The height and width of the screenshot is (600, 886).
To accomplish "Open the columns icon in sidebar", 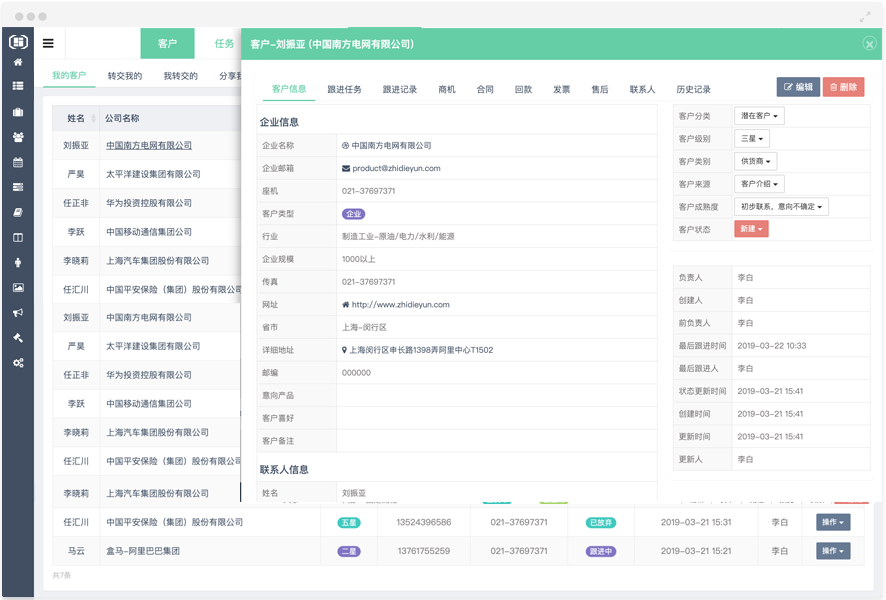I will tap(18, 237).
